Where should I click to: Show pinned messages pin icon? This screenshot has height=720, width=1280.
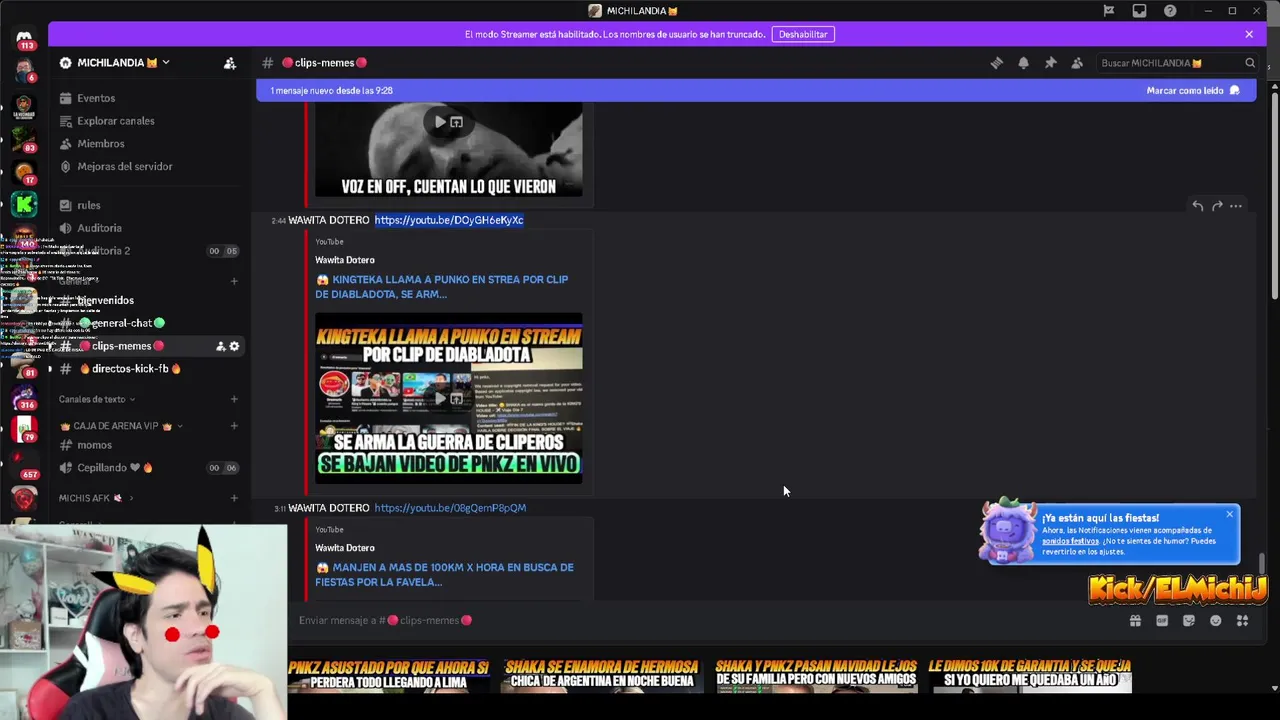(1050, 63)
